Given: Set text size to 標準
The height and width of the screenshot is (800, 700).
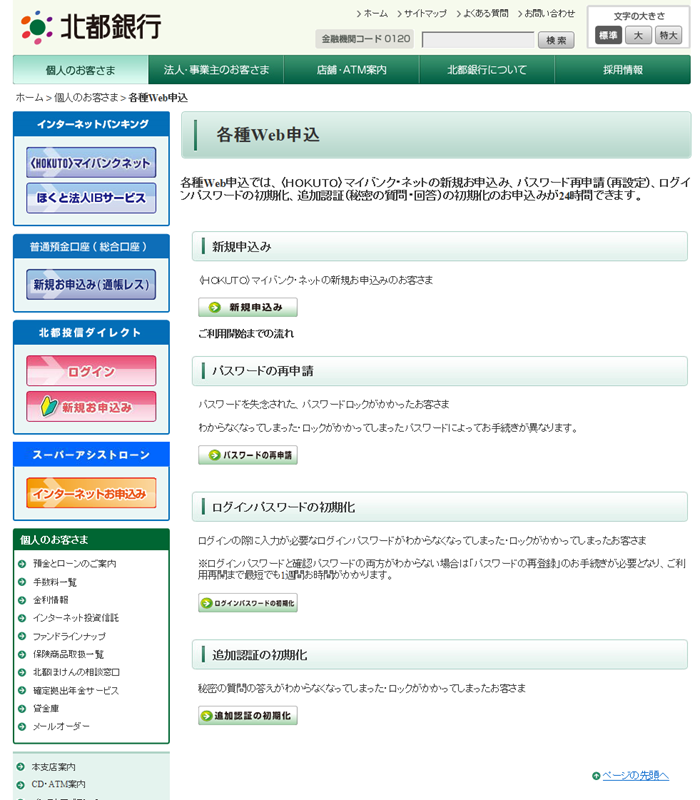Looking at the screenshot, I should point(608,35).
